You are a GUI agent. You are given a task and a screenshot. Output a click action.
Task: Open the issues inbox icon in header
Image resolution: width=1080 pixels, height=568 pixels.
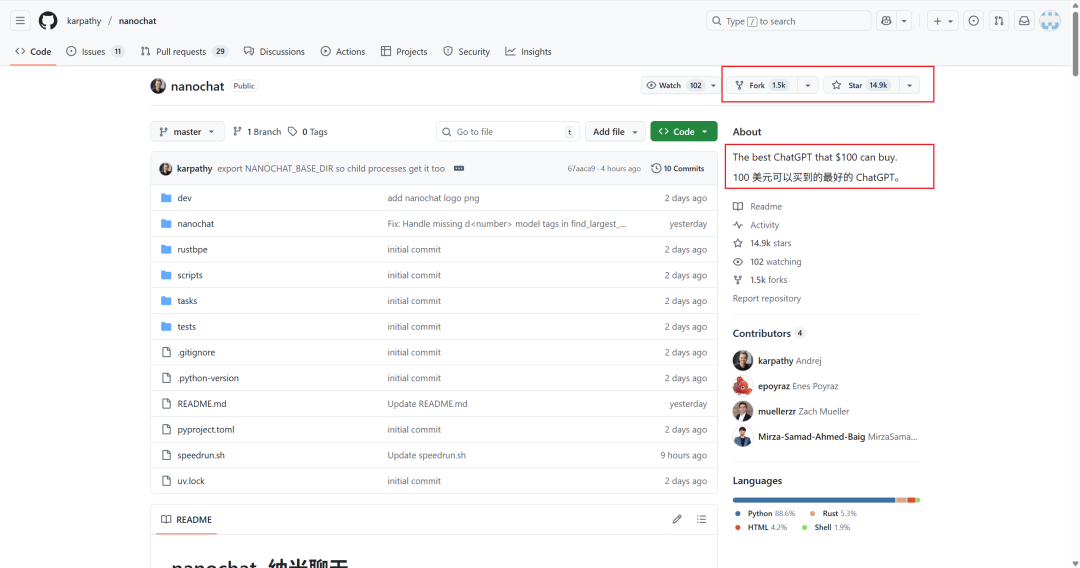[973, 21]
